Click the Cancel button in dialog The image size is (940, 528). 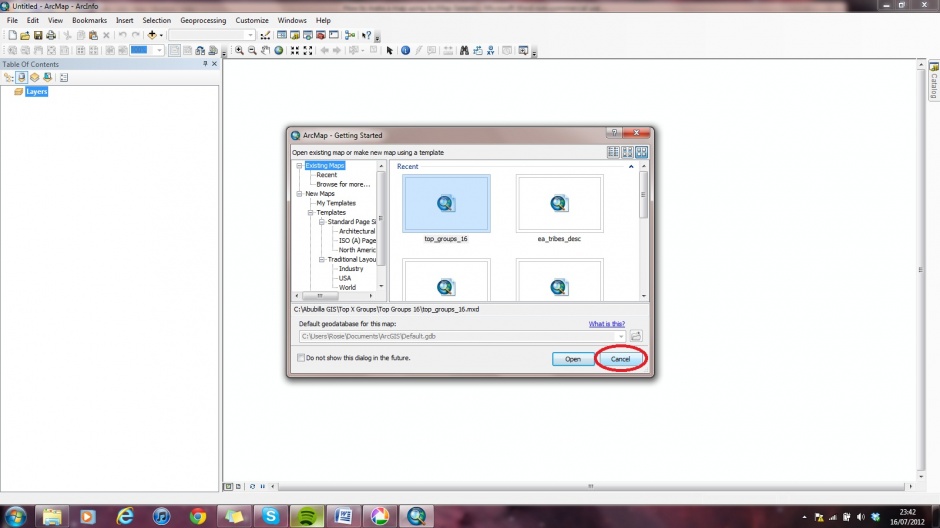(620, 359)
